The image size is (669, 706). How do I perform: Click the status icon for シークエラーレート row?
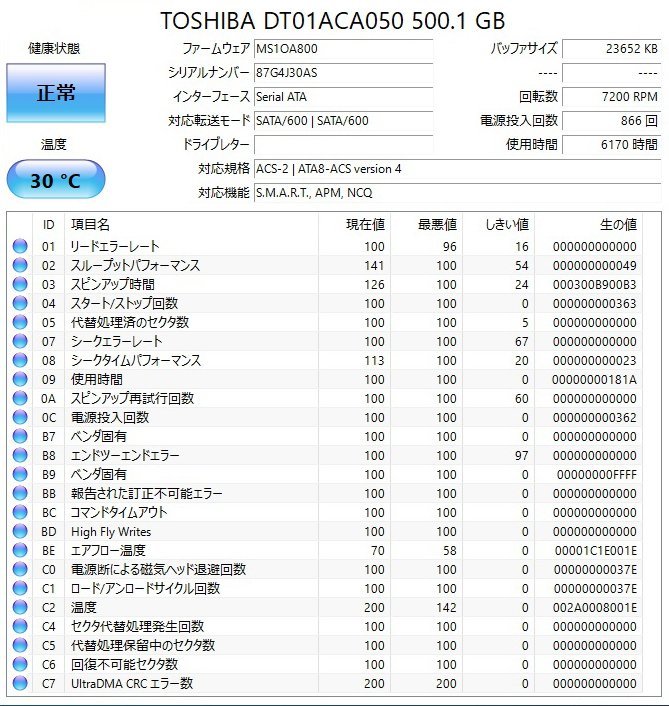point(20,341)
